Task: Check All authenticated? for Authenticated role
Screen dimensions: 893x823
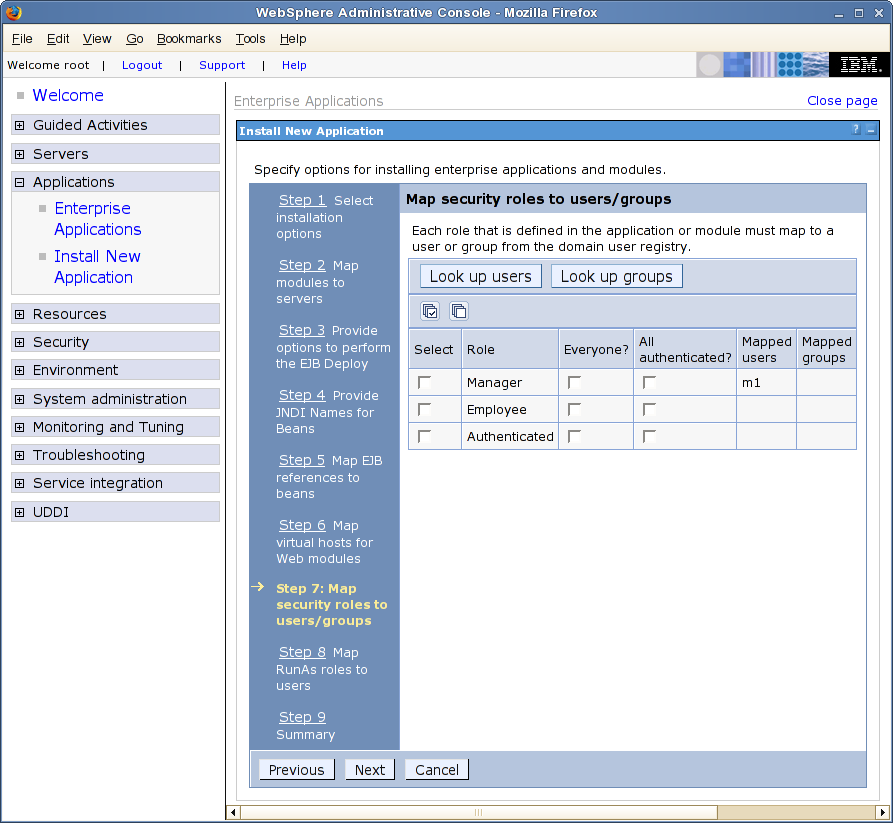Action: click(649, 437)
